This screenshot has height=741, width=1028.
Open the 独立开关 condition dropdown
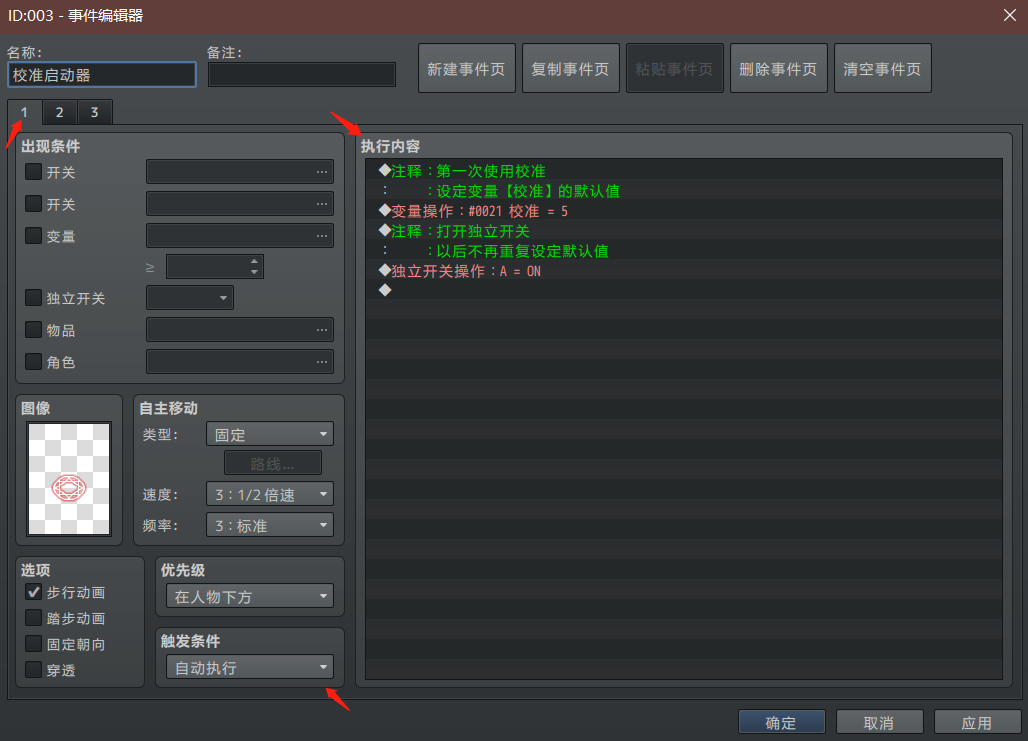pos(189,298)
